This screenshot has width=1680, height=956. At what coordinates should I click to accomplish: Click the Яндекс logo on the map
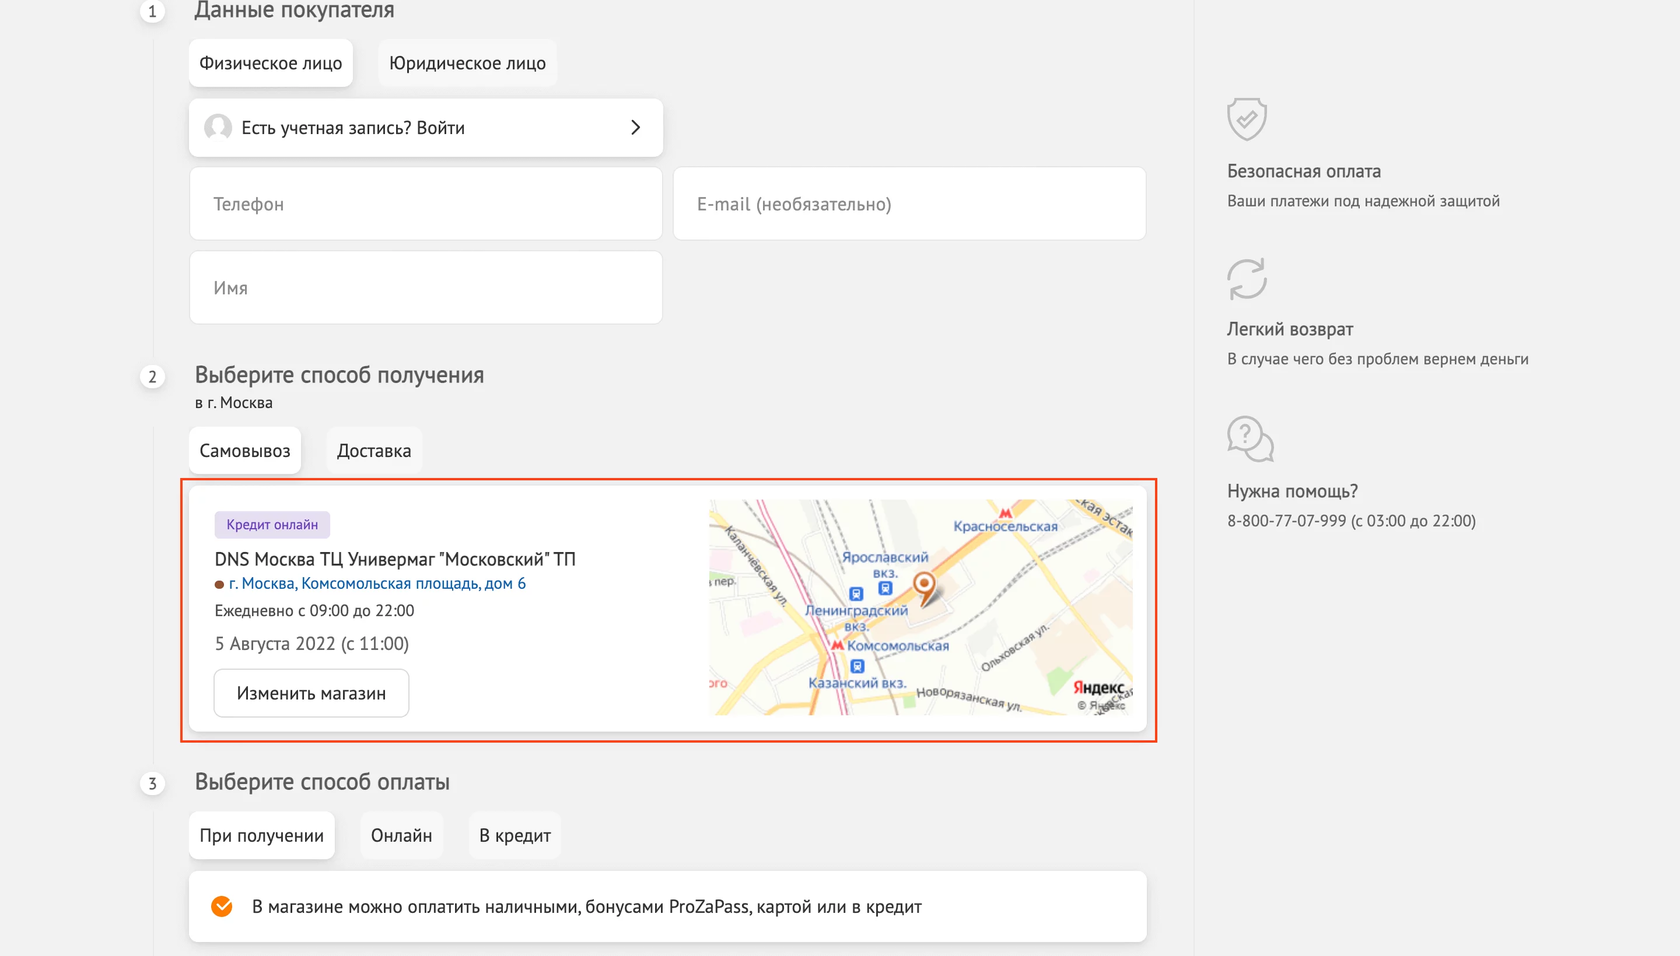pyautogui.click(x=1099, y=688)
